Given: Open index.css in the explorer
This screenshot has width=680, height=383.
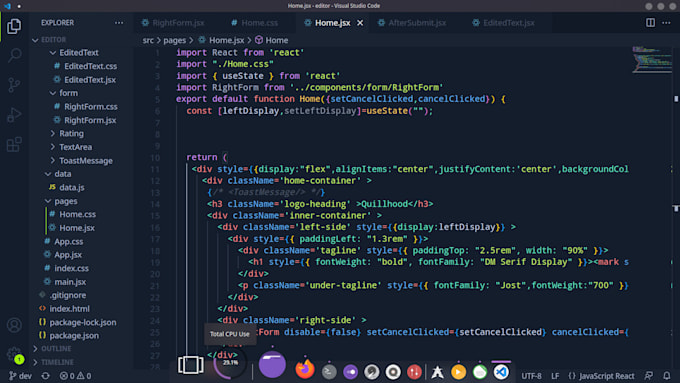Looking at the screenshot, I should [x=71, y=268].
